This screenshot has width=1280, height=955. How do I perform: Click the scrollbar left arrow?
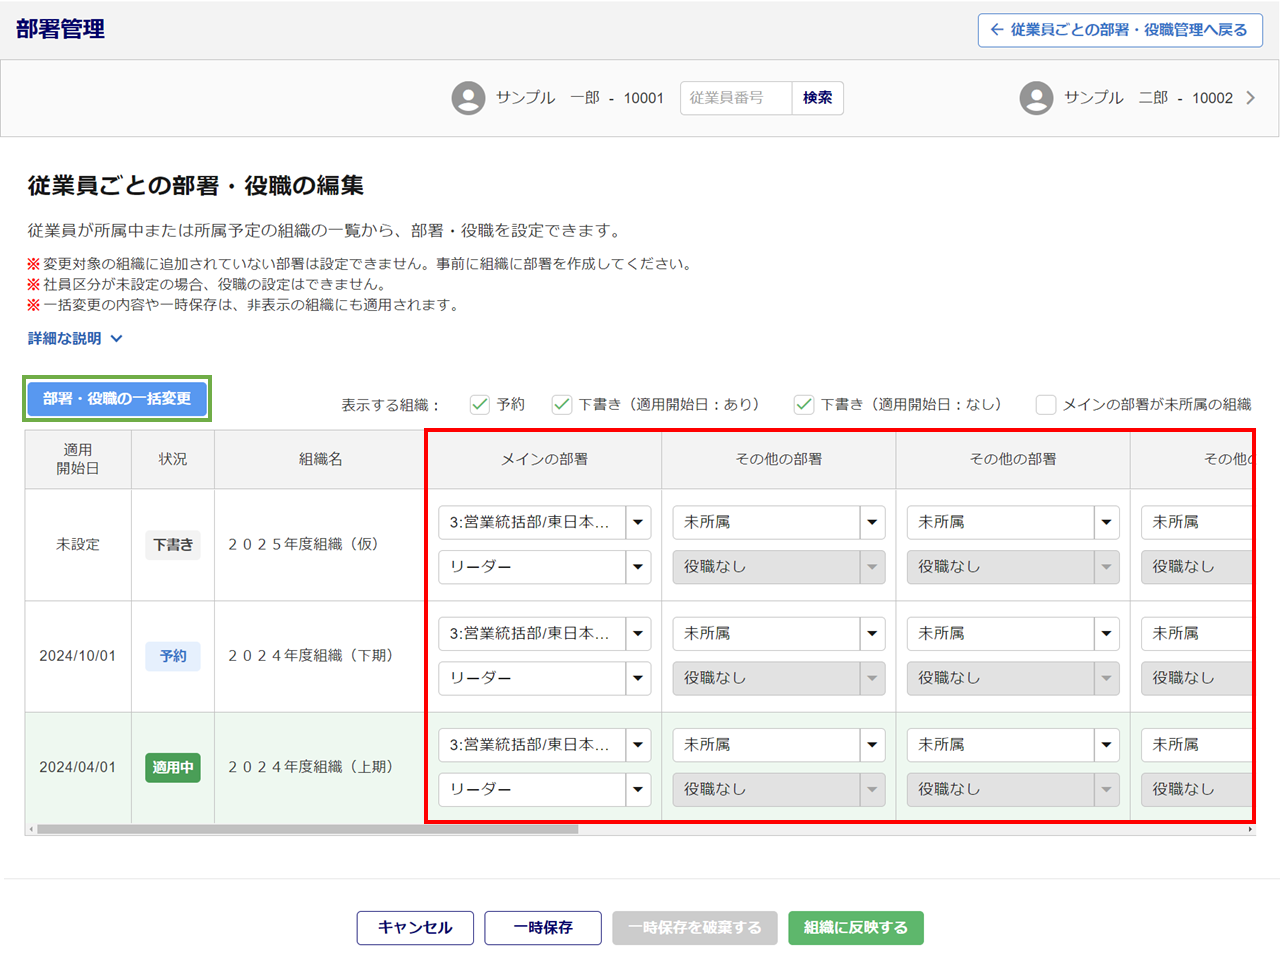point(31,829)
